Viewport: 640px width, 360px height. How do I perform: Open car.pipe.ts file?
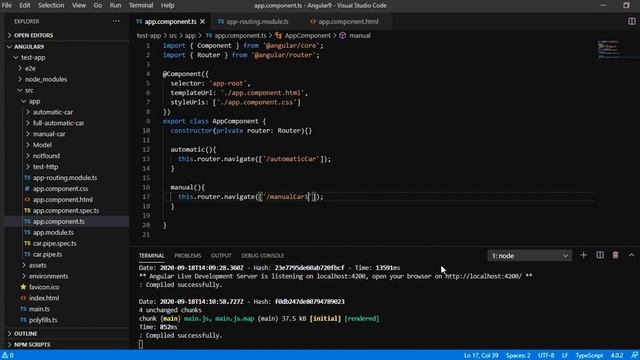(48, 254)
